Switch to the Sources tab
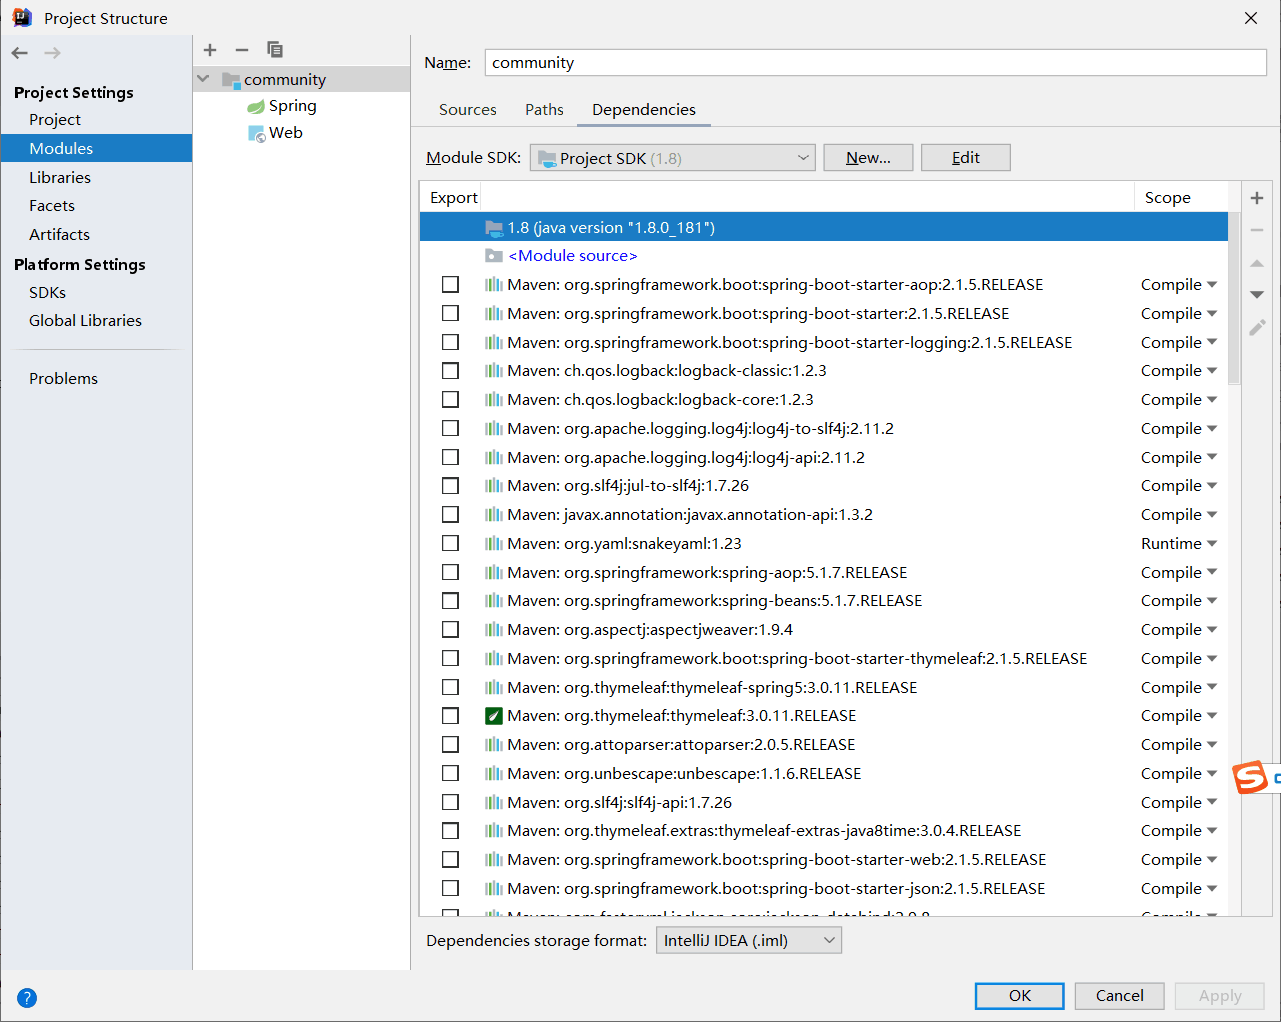Screen dimensions: 1281x1022 pyautogui.click(x=468, y=110)
